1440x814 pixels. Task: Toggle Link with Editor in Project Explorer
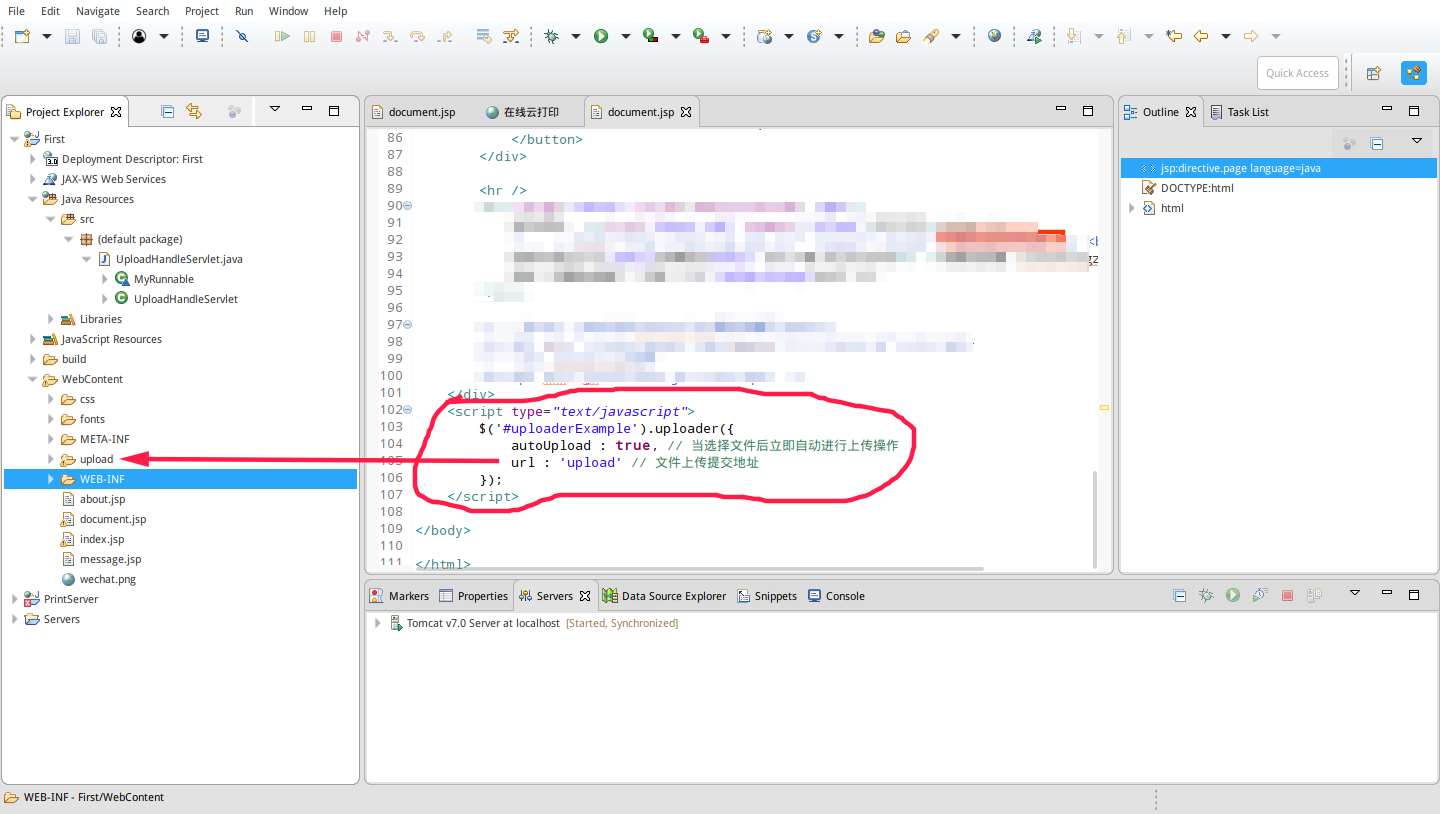pyautogui.click(x=194, y=112)
